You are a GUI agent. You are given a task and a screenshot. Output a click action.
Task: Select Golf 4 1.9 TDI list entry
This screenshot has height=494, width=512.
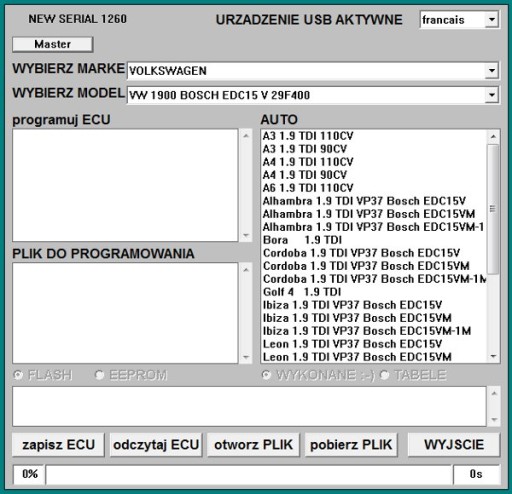(302, 292)
